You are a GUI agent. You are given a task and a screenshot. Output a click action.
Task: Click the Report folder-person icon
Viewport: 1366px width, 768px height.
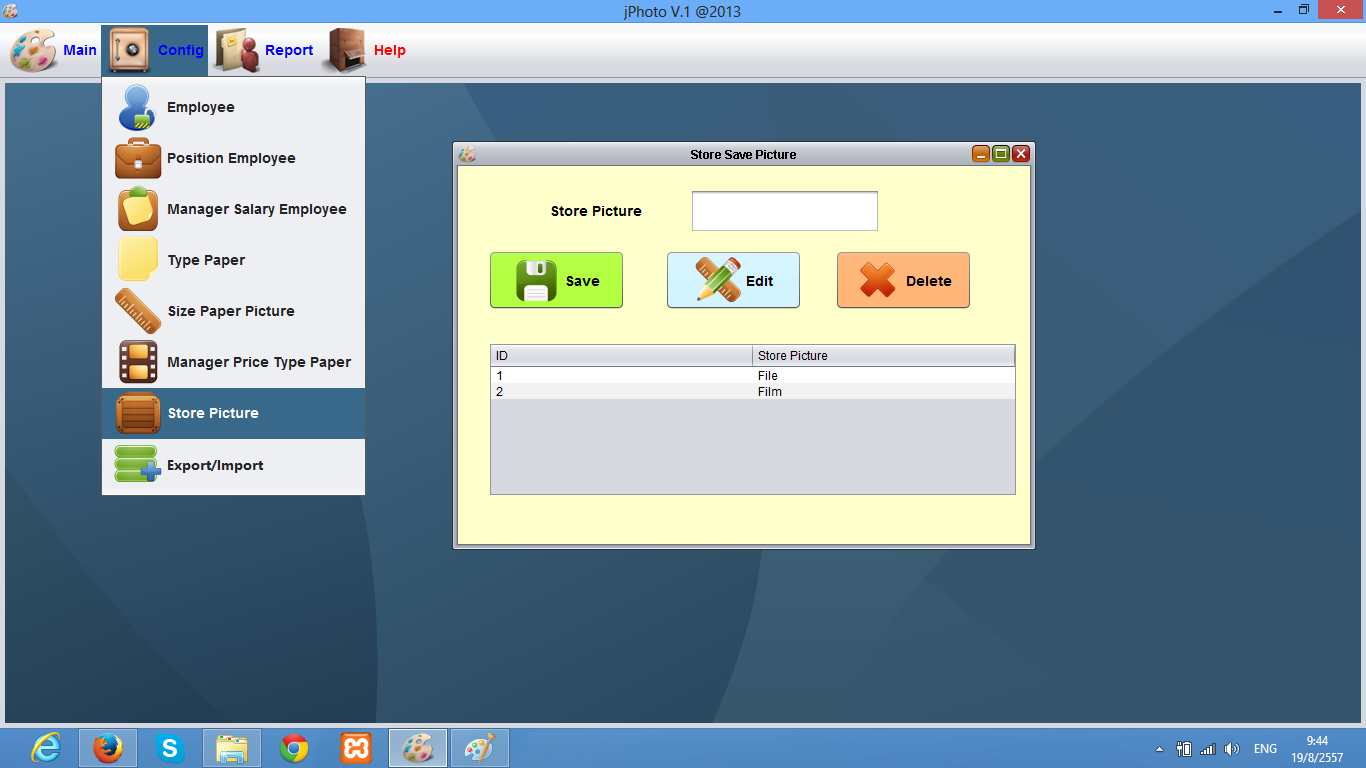237,50
